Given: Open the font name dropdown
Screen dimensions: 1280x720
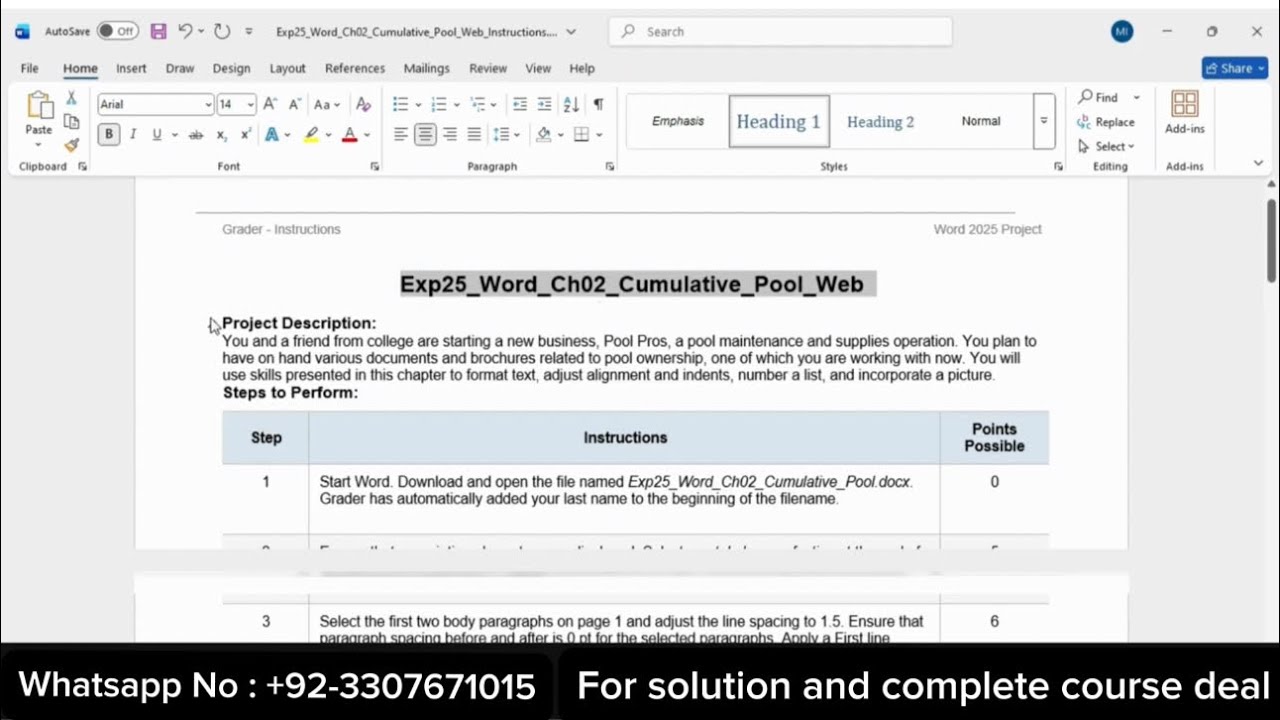Looking at the screenshot, I should [208, 105].
